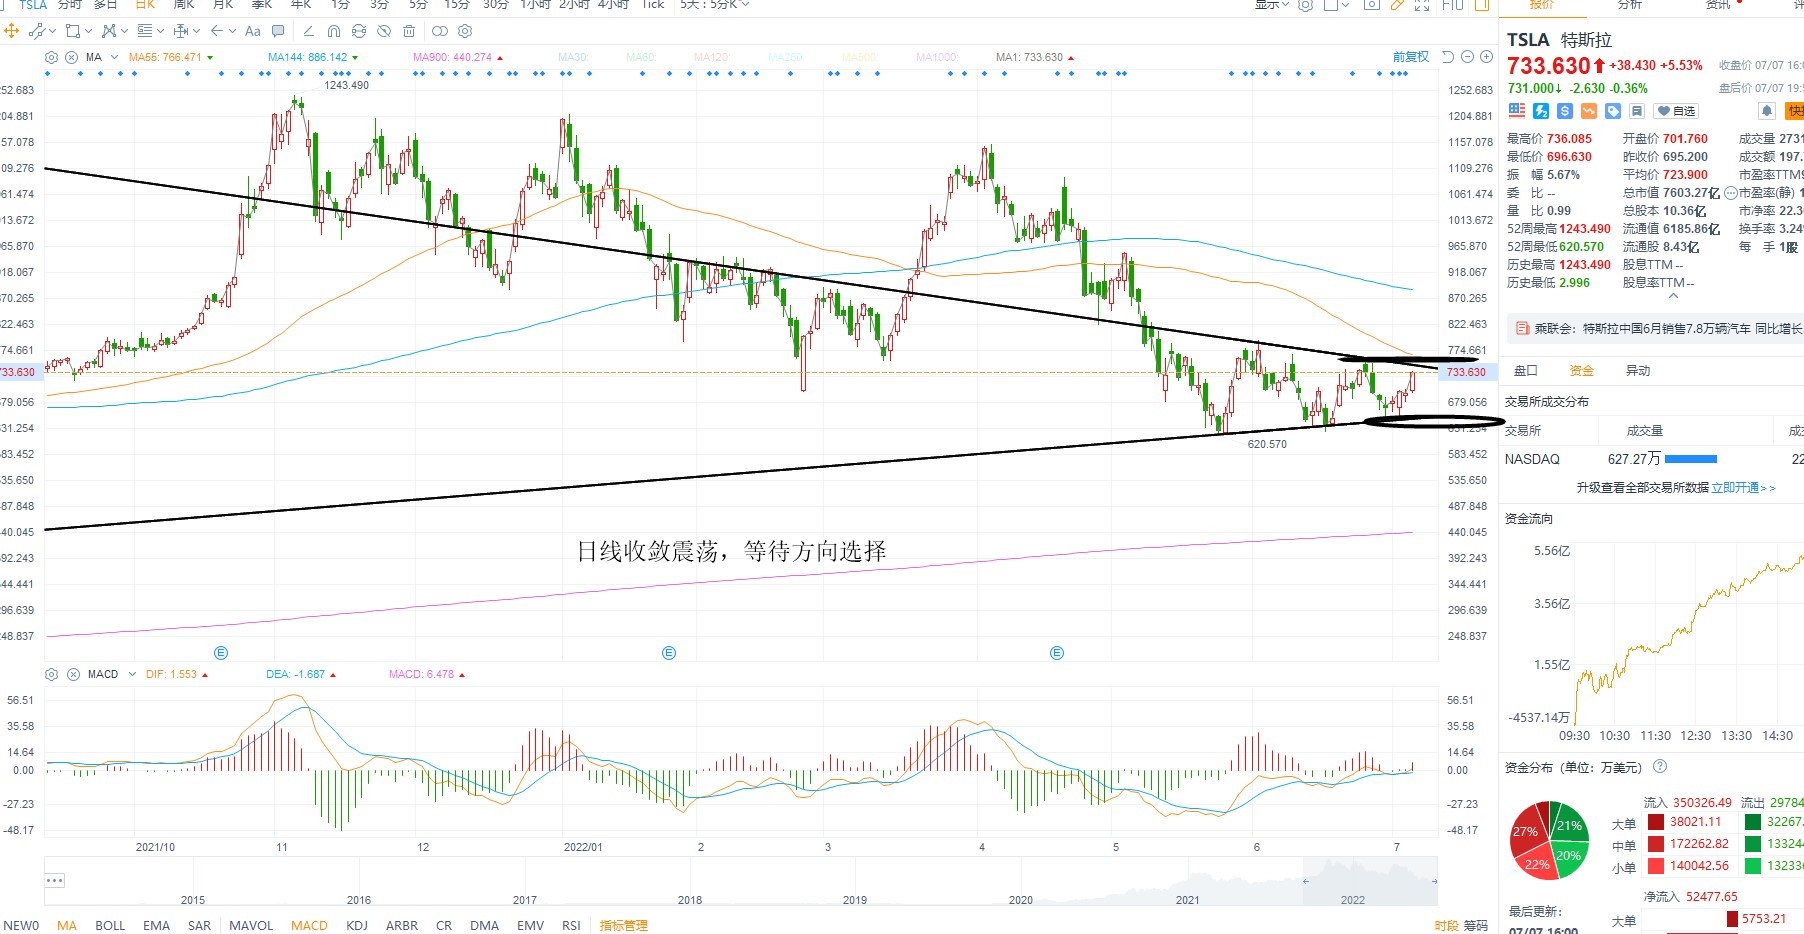Screen dimensions: 1804x934
Task: Click the hide drawings eye-slash icon
Action: point(384,31)
